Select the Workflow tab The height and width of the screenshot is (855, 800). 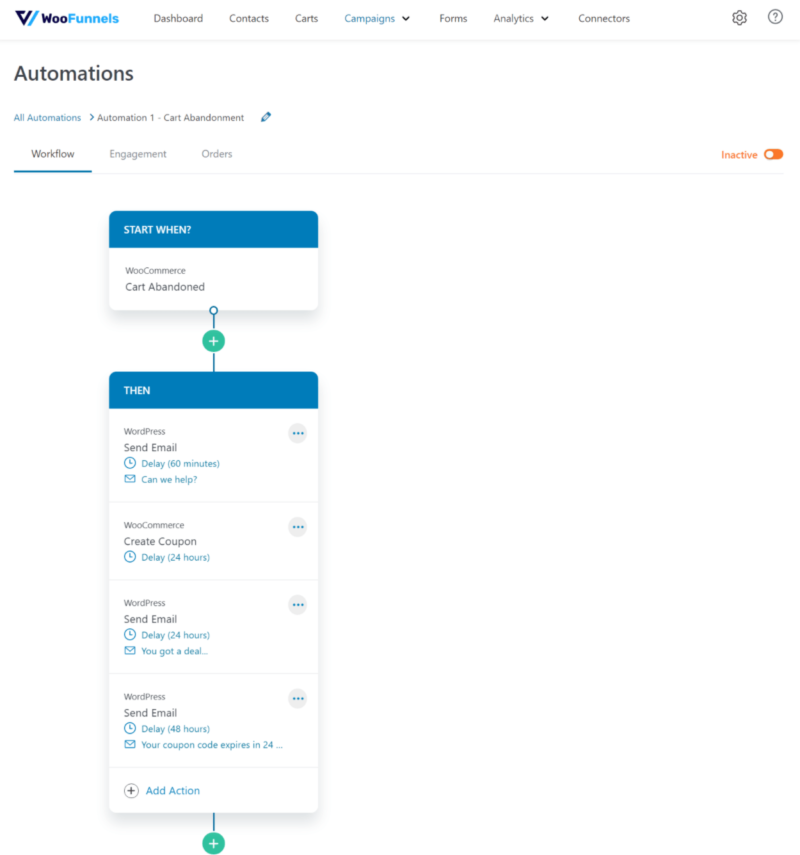click(x=53, y=154)
